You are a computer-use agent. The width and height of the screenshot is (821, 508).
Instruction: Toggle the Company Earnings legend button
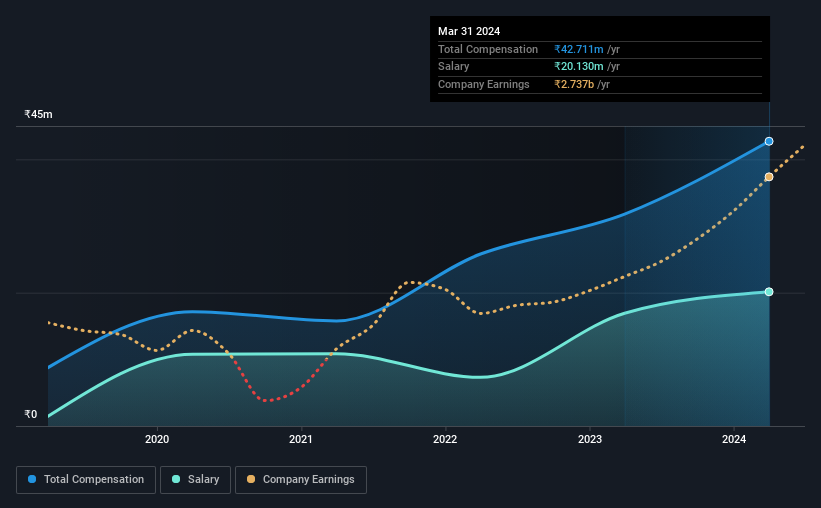pos(301,480)
